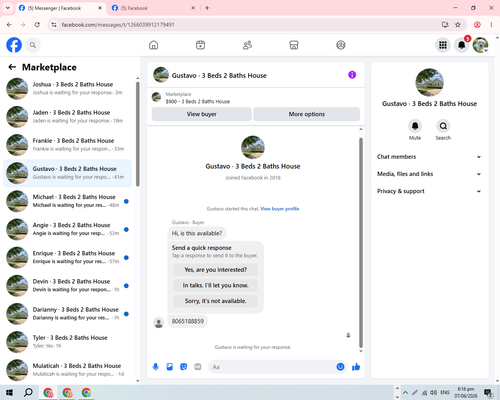Screen dimensions: 500x400
Task: Open the Facebook search icon
Action: (x=33, y=45)
